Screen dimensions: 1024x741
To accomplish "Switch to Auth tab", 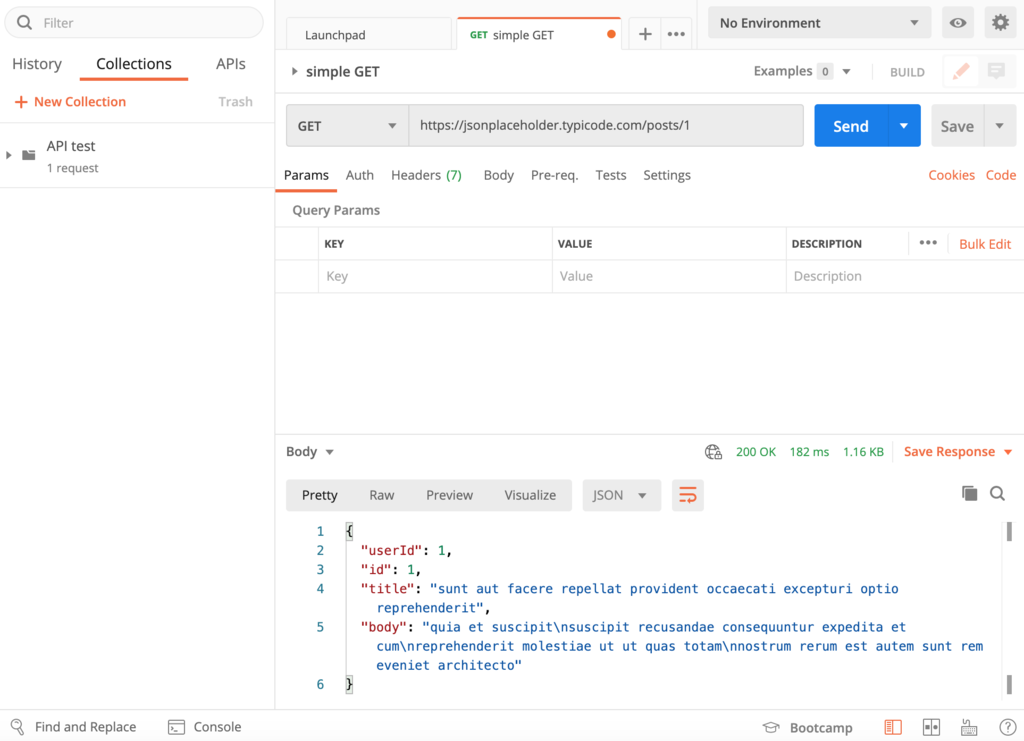I will [360, 175].
